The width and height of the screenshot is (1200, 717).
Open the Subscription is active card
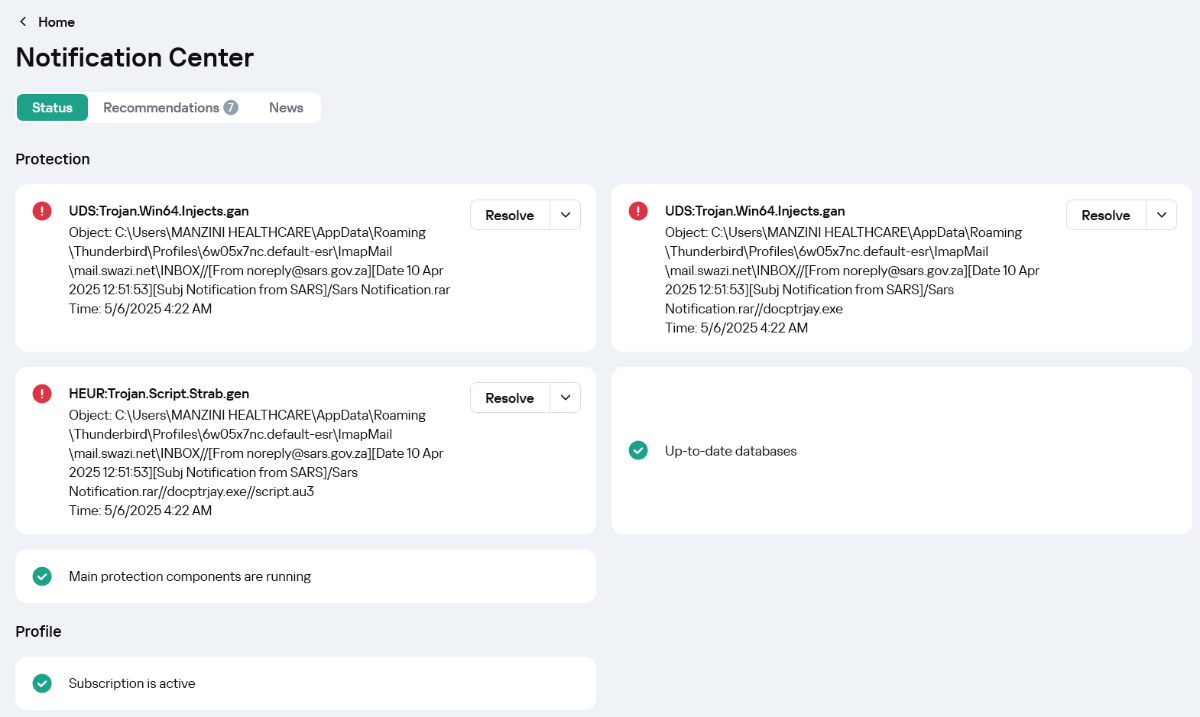[x=305, y=683]
